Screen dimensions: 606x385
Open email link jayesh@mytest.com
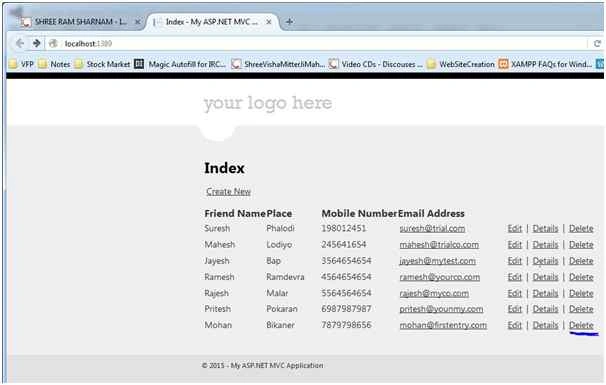(x=437, y=261)
